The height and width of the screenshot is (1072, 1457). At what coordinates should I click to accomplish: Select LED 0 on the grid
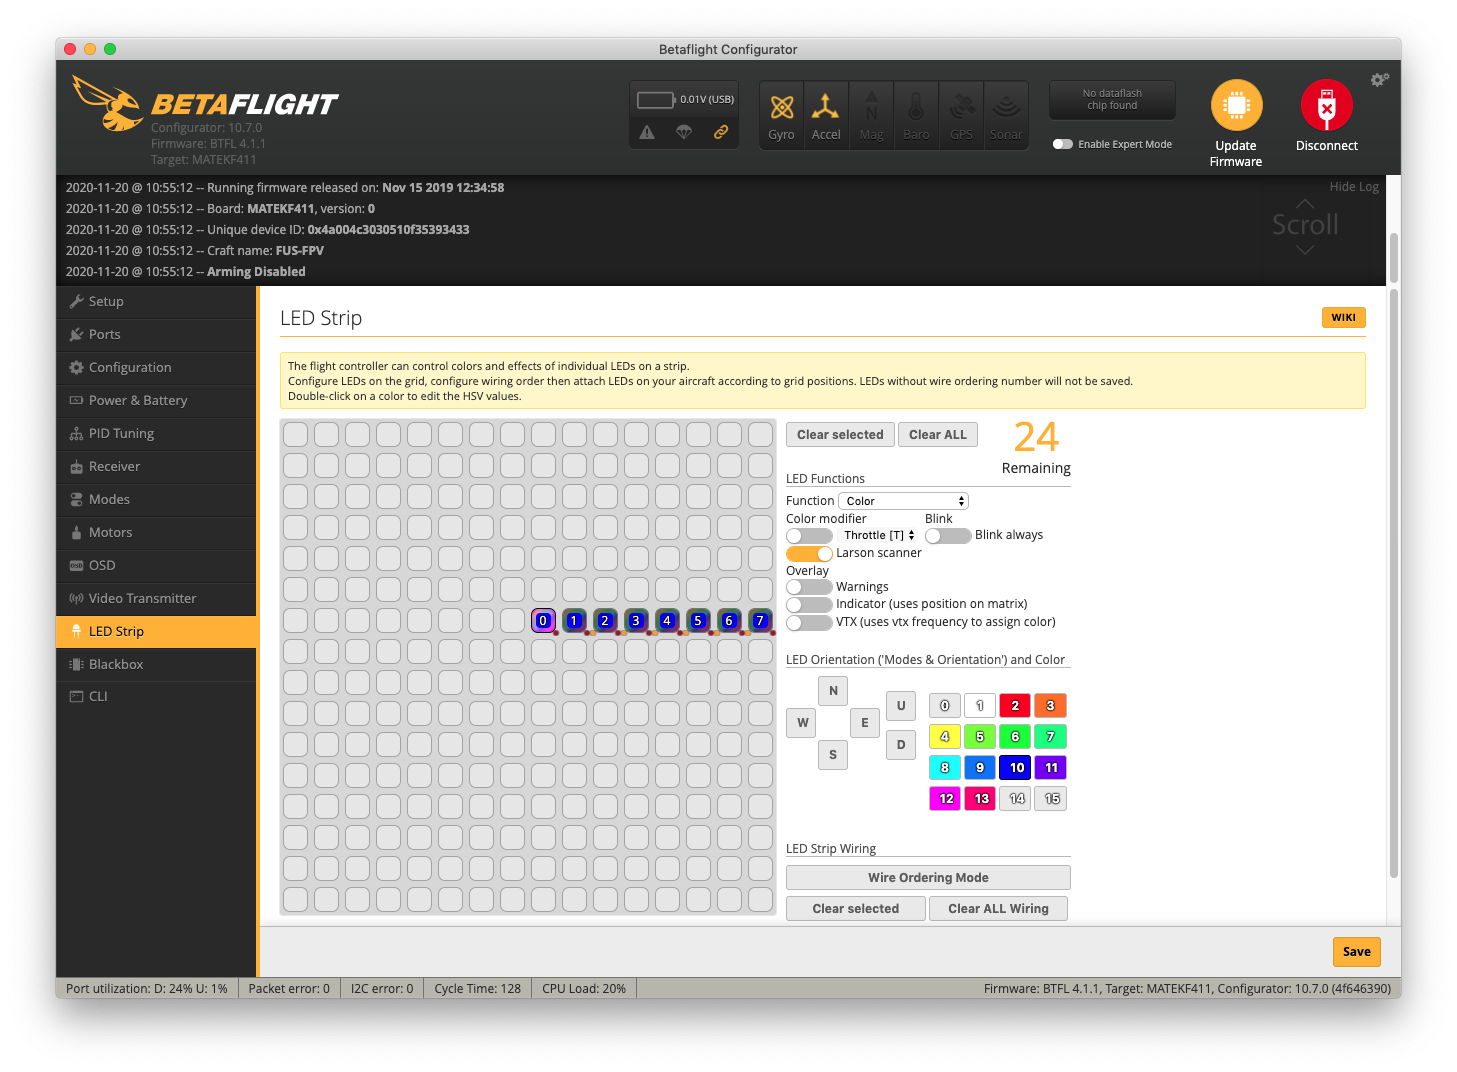(543, 621)
